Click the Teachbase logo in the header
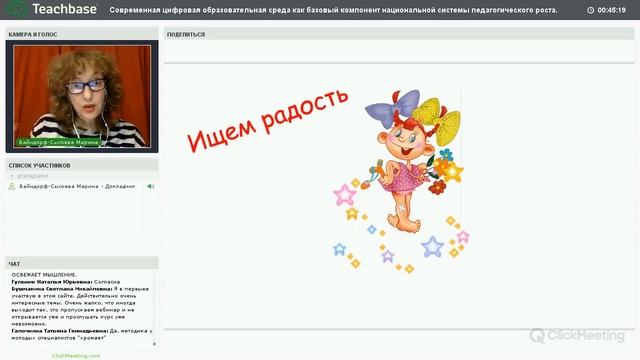 [x=51, y=9]
